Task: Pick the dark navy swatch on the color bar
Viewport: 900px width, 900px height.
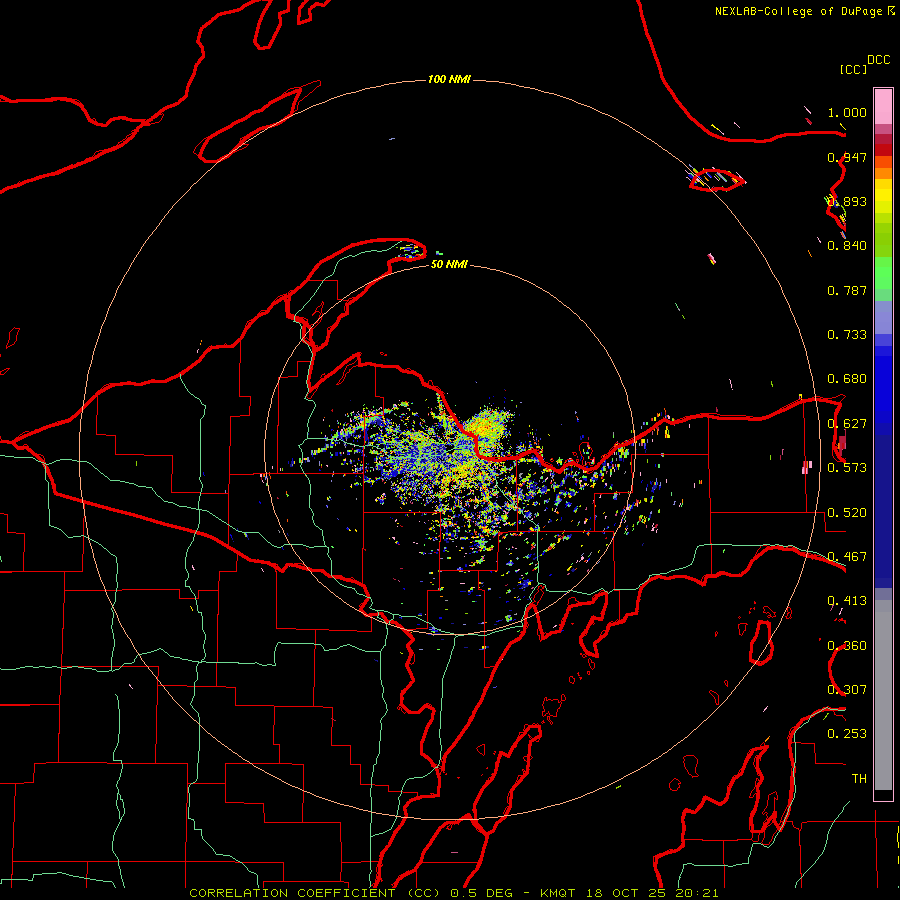Action: 883,511
